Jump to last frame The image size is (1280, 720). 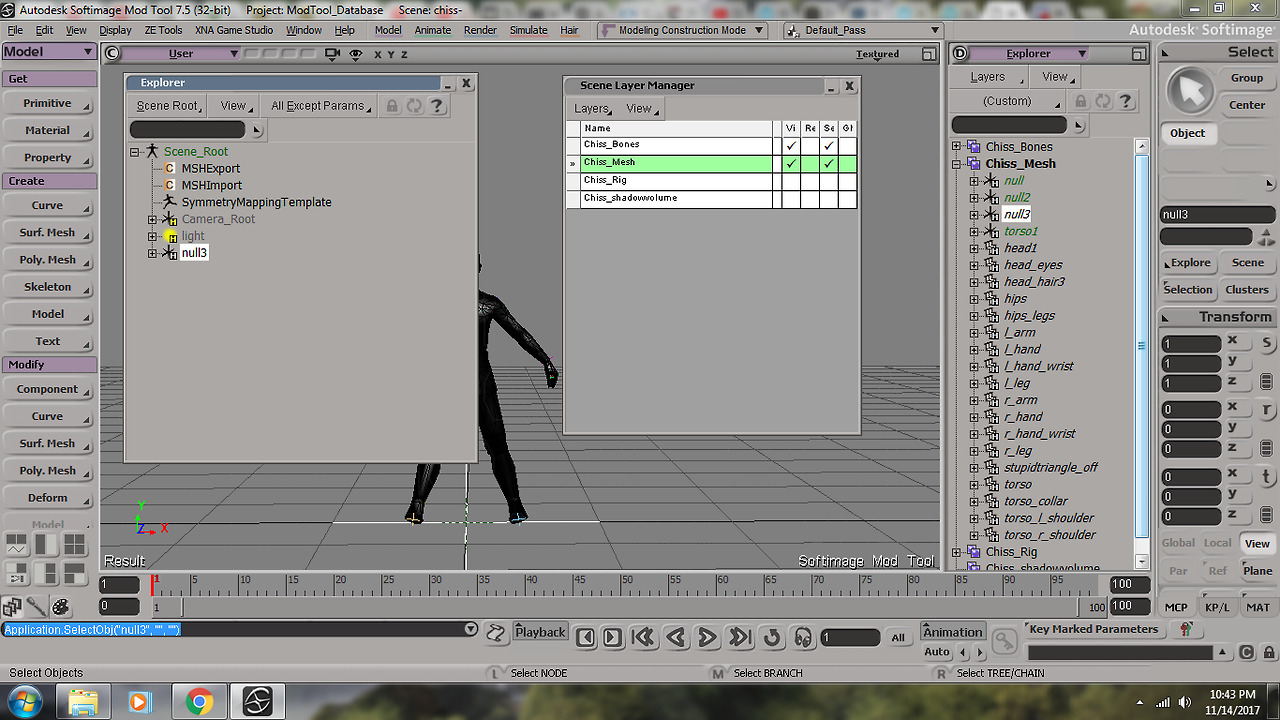coord(739,637)
